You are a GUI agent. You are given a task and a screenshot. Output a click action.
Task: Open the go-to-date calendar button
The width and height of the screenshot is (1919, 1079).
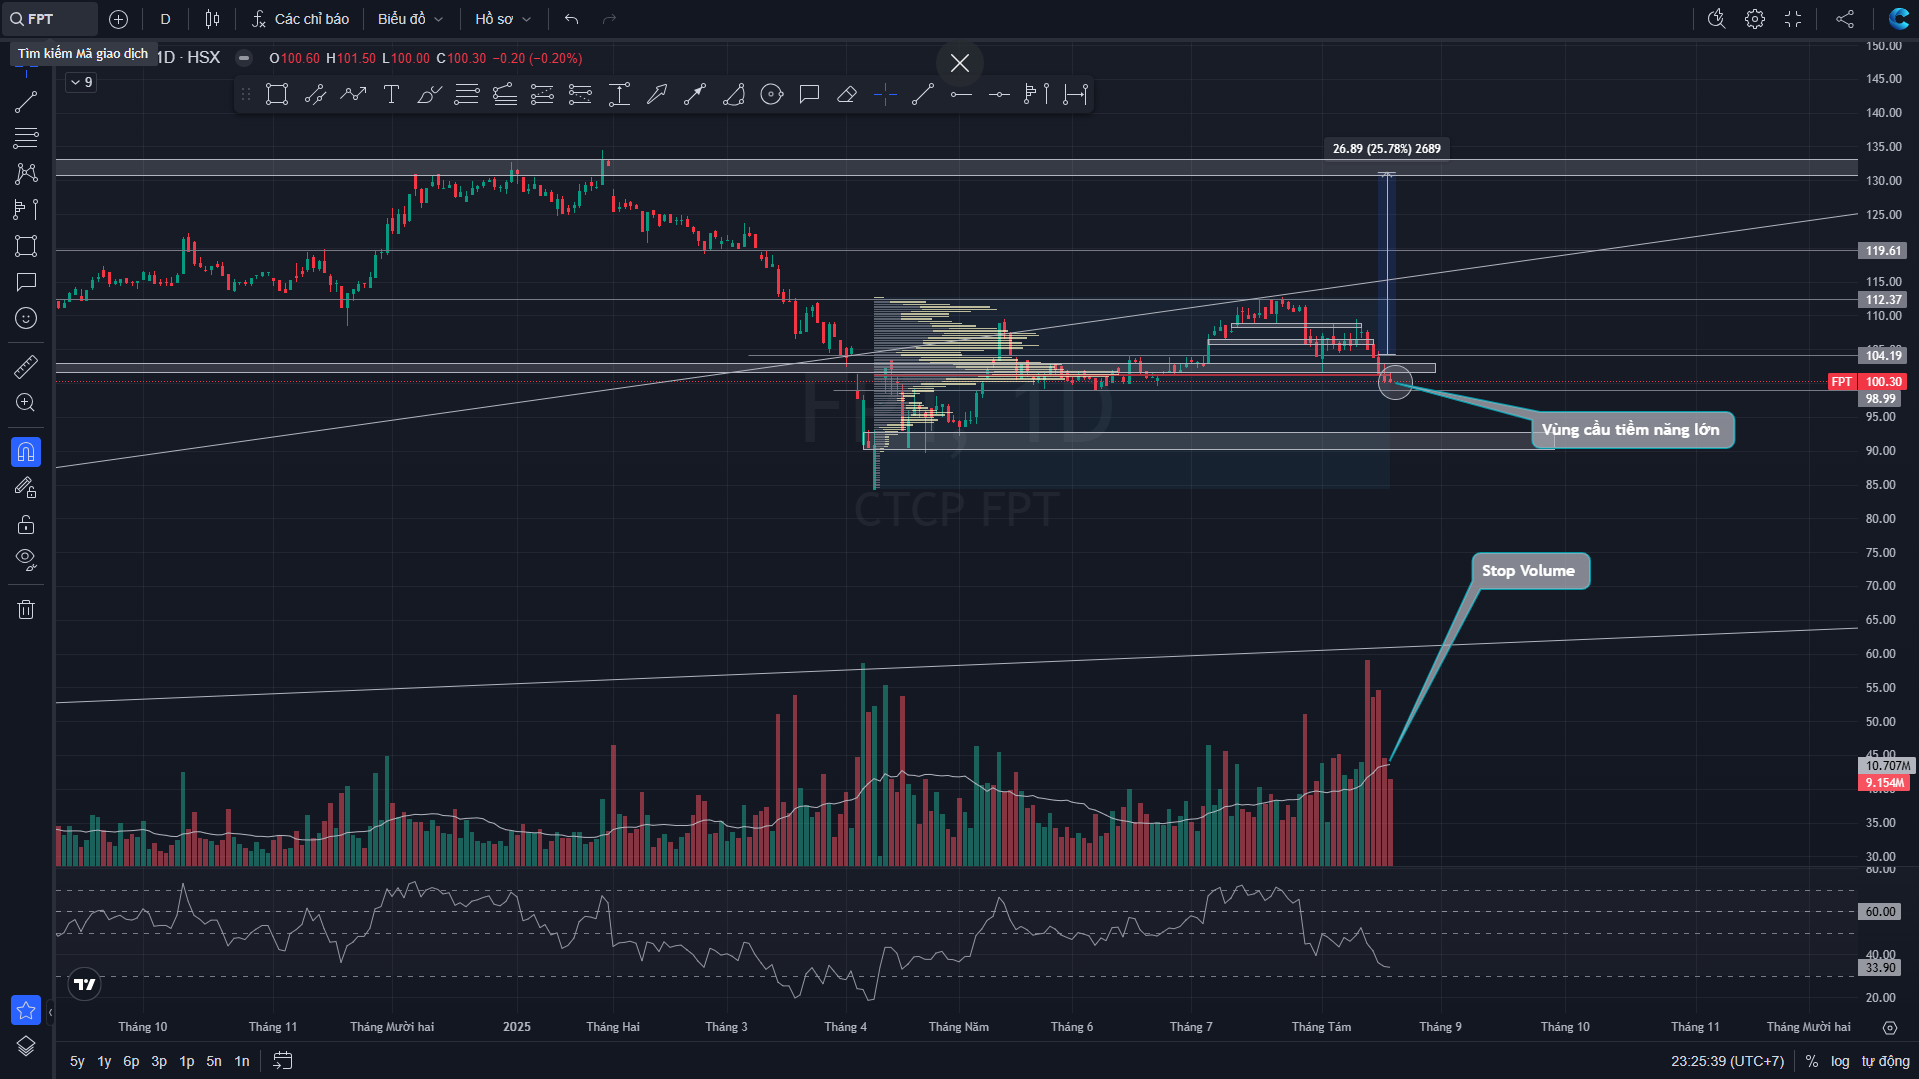(x=283, y=1061)
